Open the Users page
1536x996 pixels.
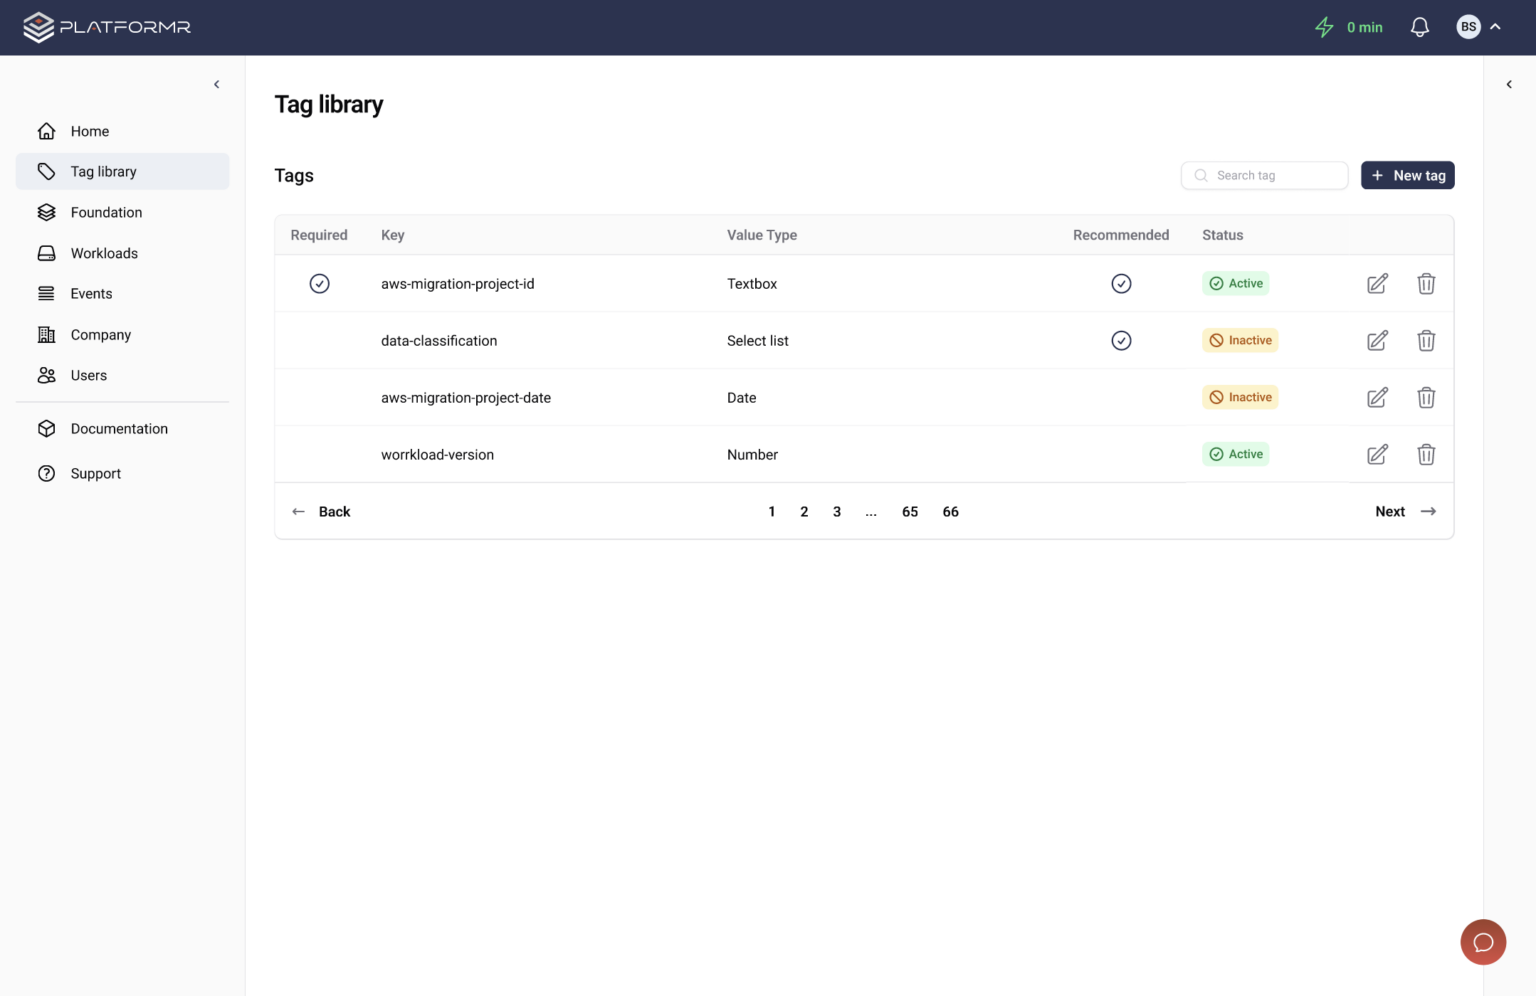[x=88, y=375]
